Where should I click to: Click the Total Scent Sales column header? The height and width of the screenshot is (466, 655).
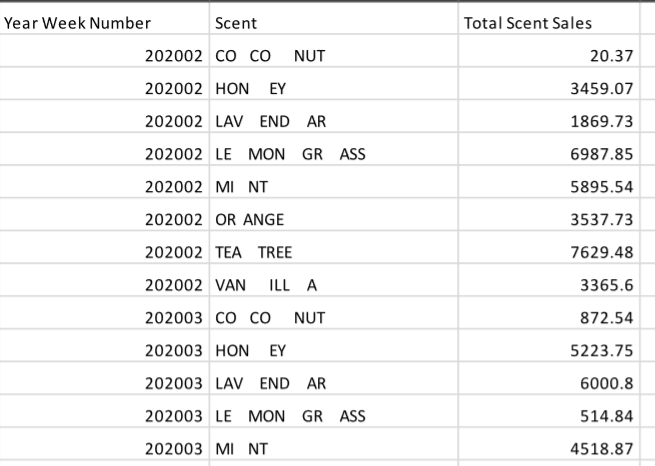(x=527, y=22)
